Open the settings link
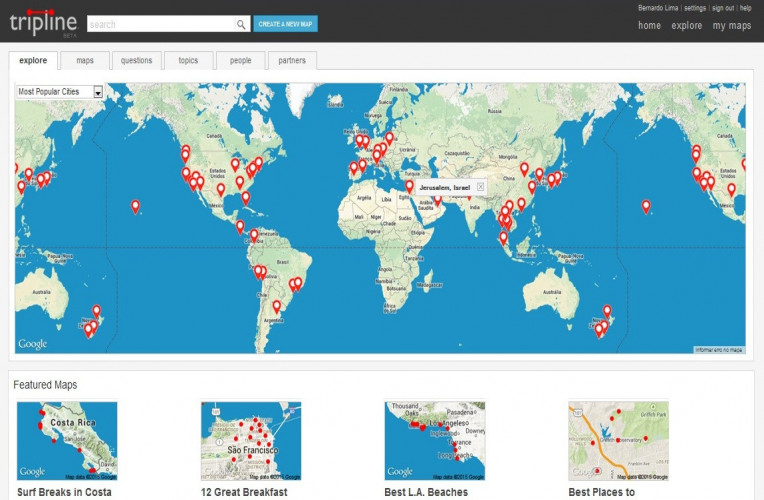The image size is (764, 500). (695, 8)
